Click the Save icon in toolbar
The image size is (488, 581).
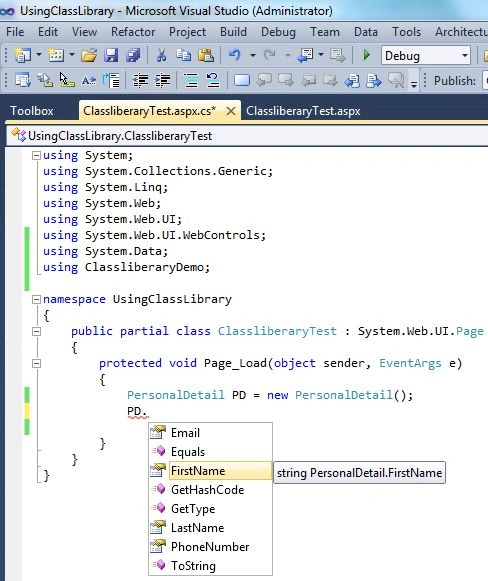pos(111,56)
